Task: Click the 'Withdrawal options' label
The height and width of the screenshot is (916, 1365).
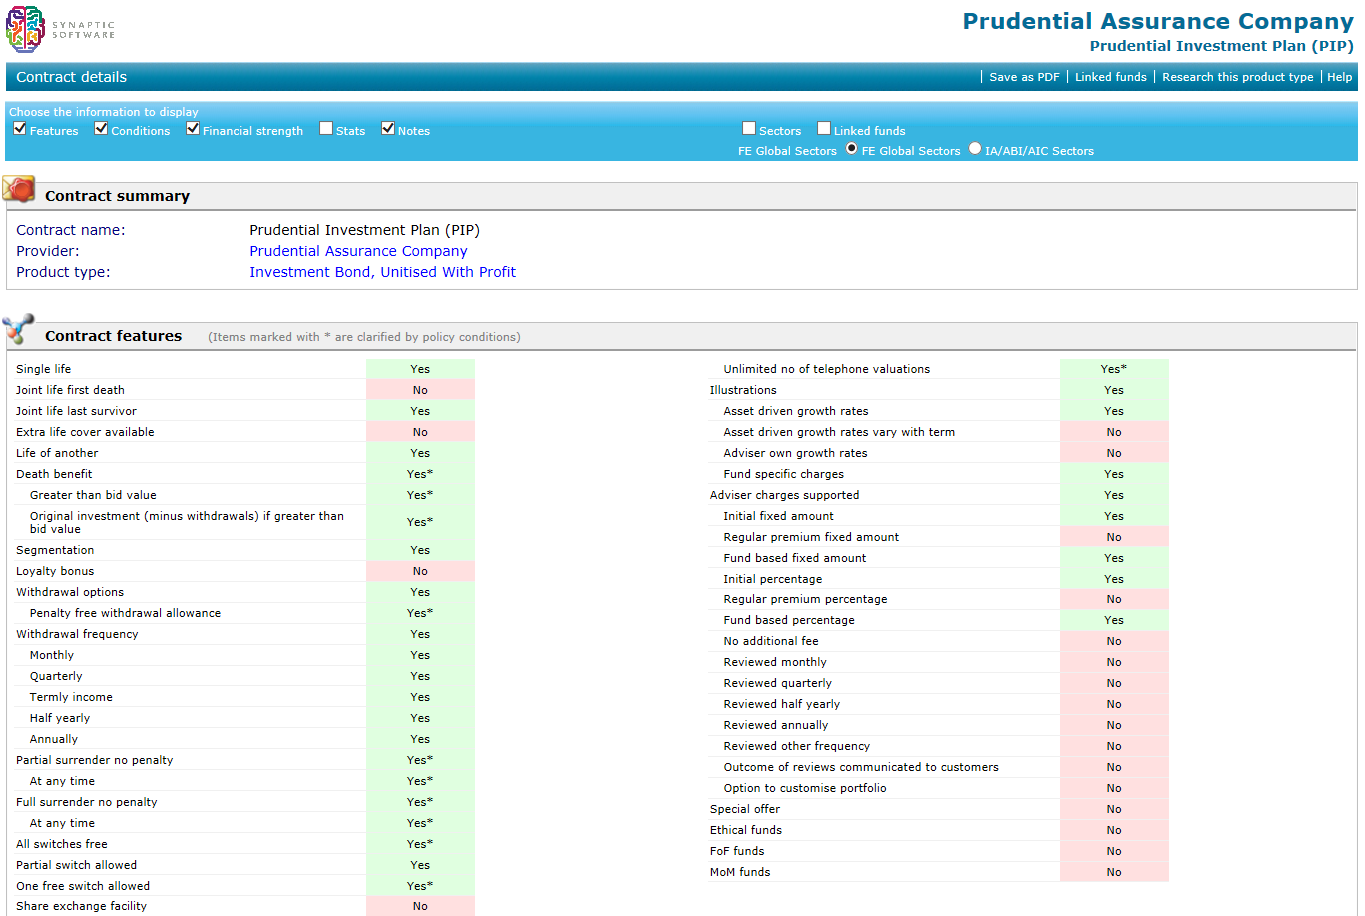Action: tap(70, 592)
